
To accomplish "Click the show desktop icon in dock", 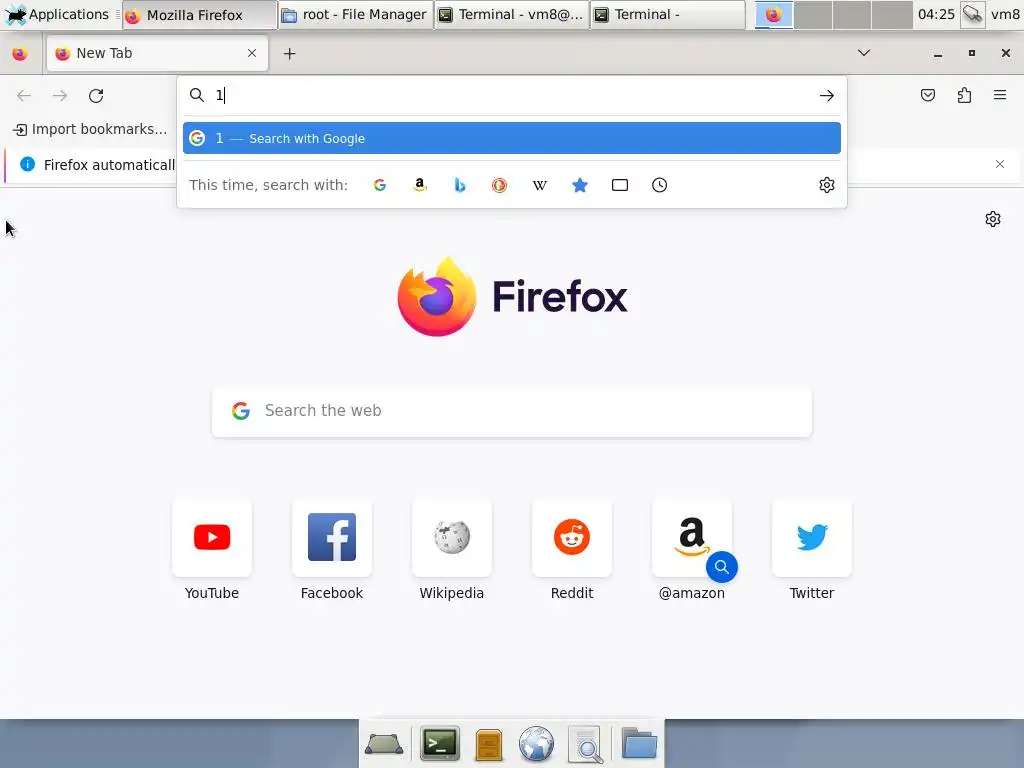I will coord(384,744).
